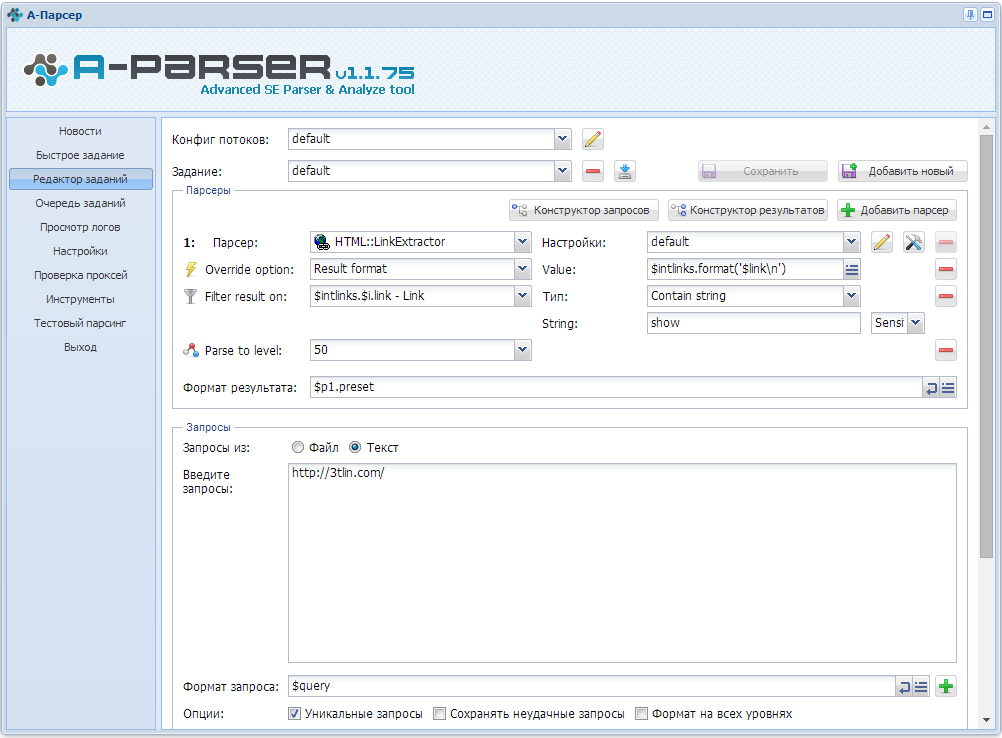
Task: Open Настройки in sidebar
Action: click(81, 251)
